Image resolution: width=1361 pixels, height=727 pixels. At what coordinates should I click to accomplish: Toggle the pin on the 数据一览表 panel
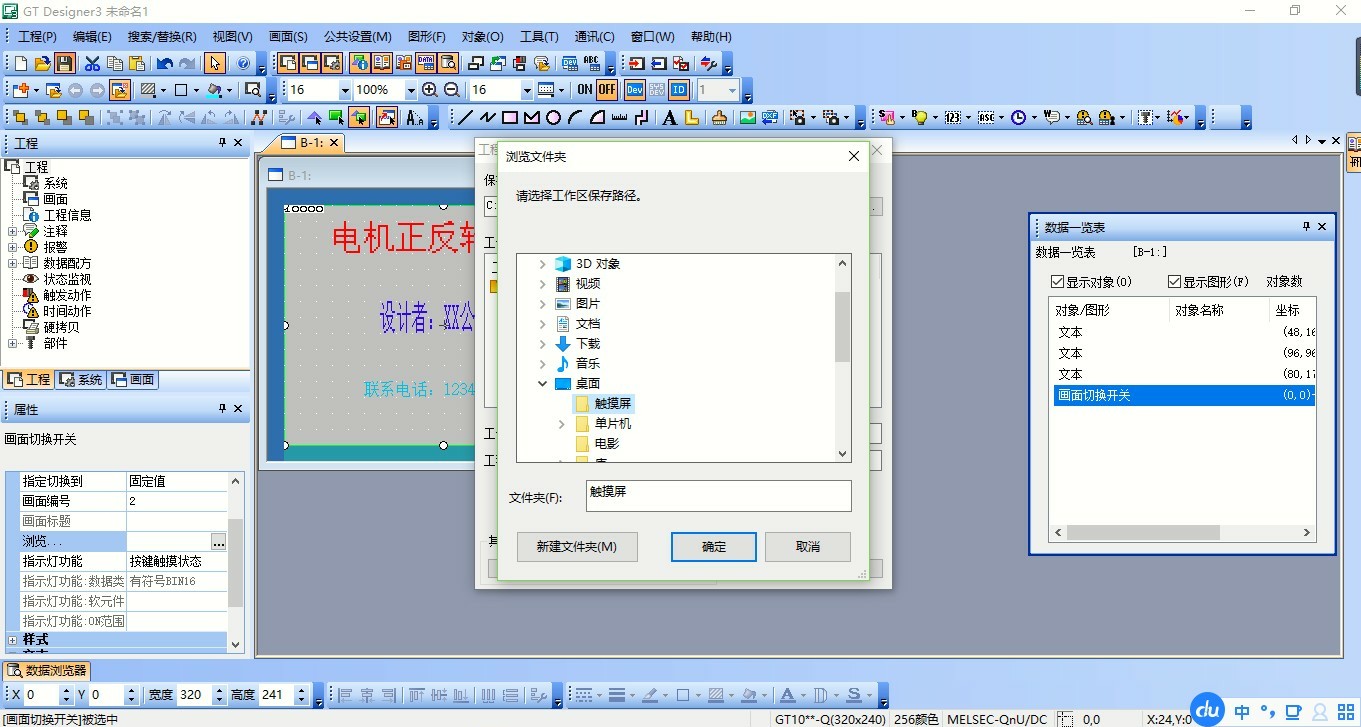(x=1306, y=227)
